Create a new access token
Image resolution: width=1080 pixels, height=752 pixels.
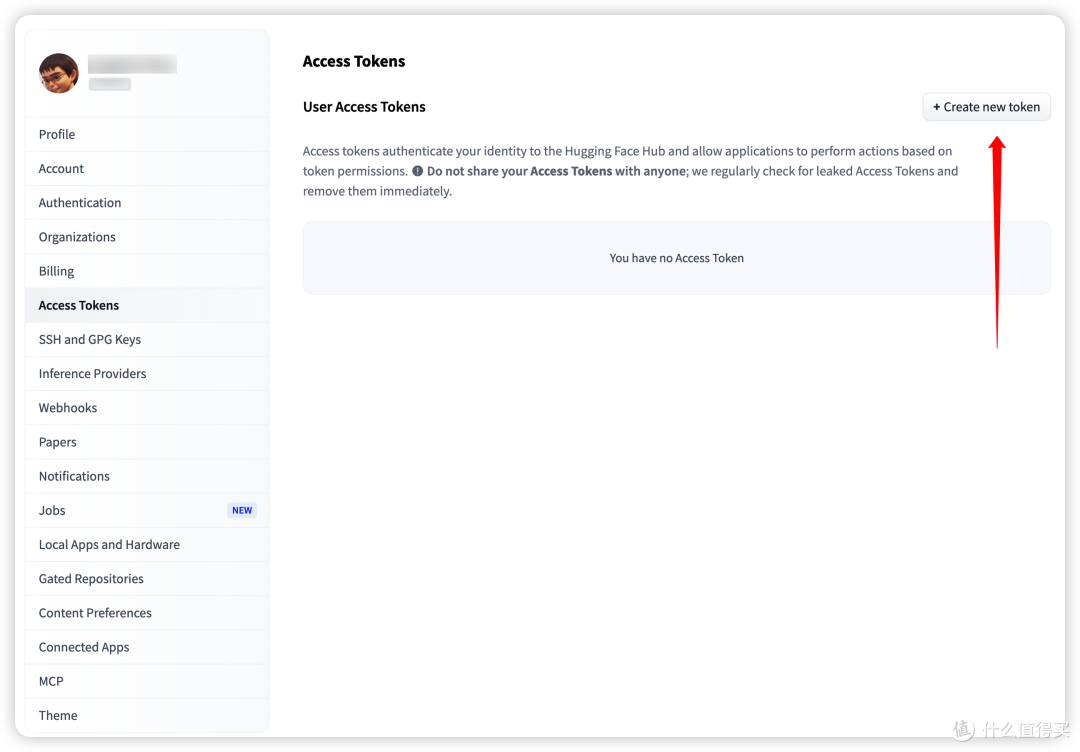point(986,107)
